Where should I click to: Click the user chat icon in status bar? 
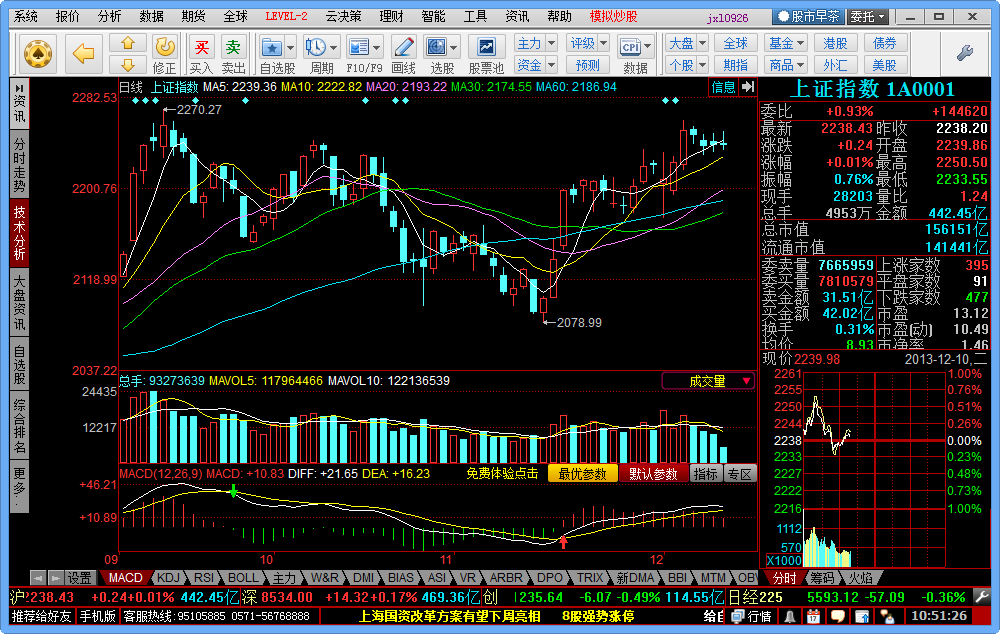tap(886, 617)
